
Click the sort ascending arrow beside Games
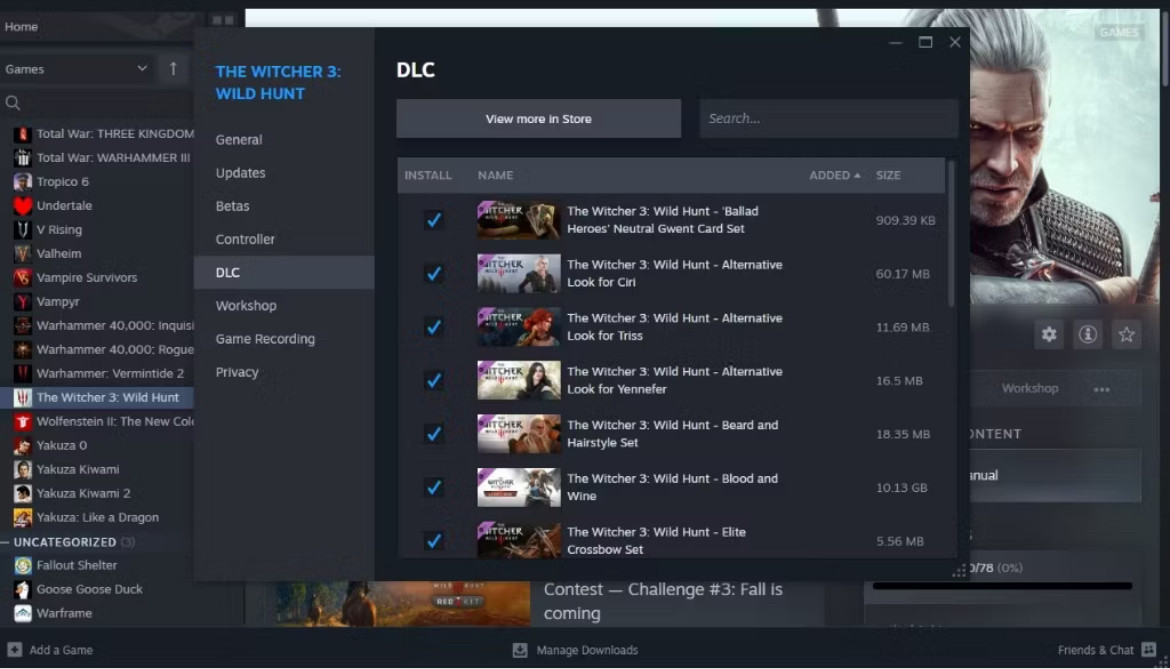point(173,69)
